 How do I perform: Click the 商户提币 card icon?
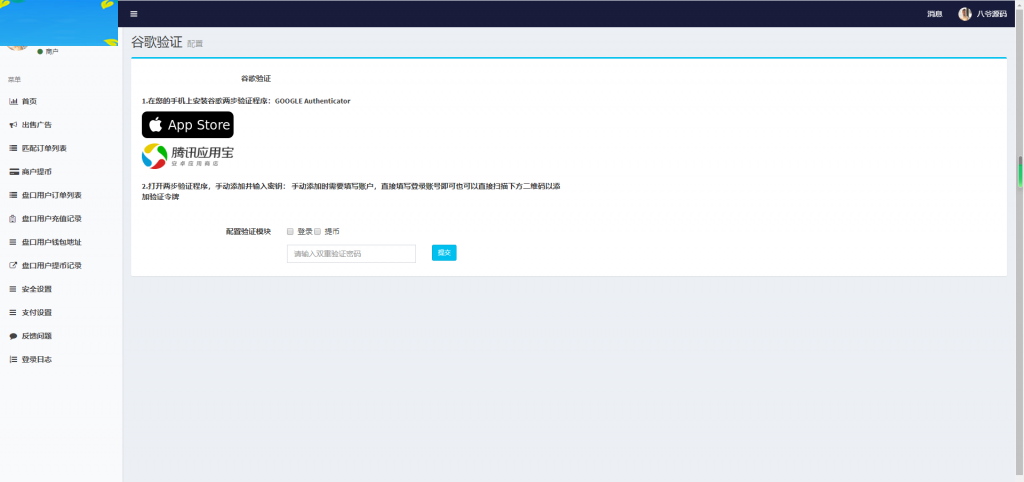(x=13, y=172)
